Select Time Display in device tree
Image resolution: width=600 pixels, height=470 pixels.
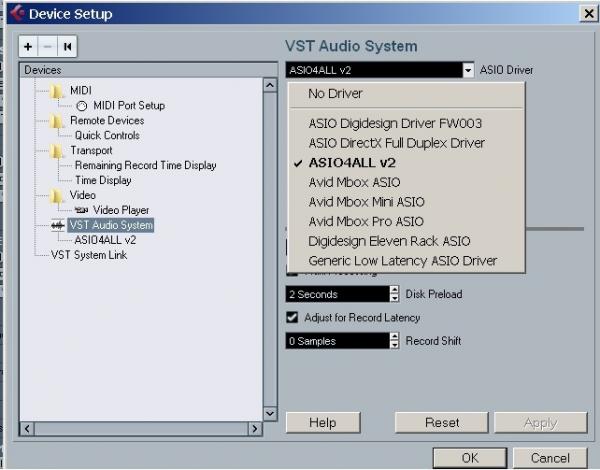point(103,180)
